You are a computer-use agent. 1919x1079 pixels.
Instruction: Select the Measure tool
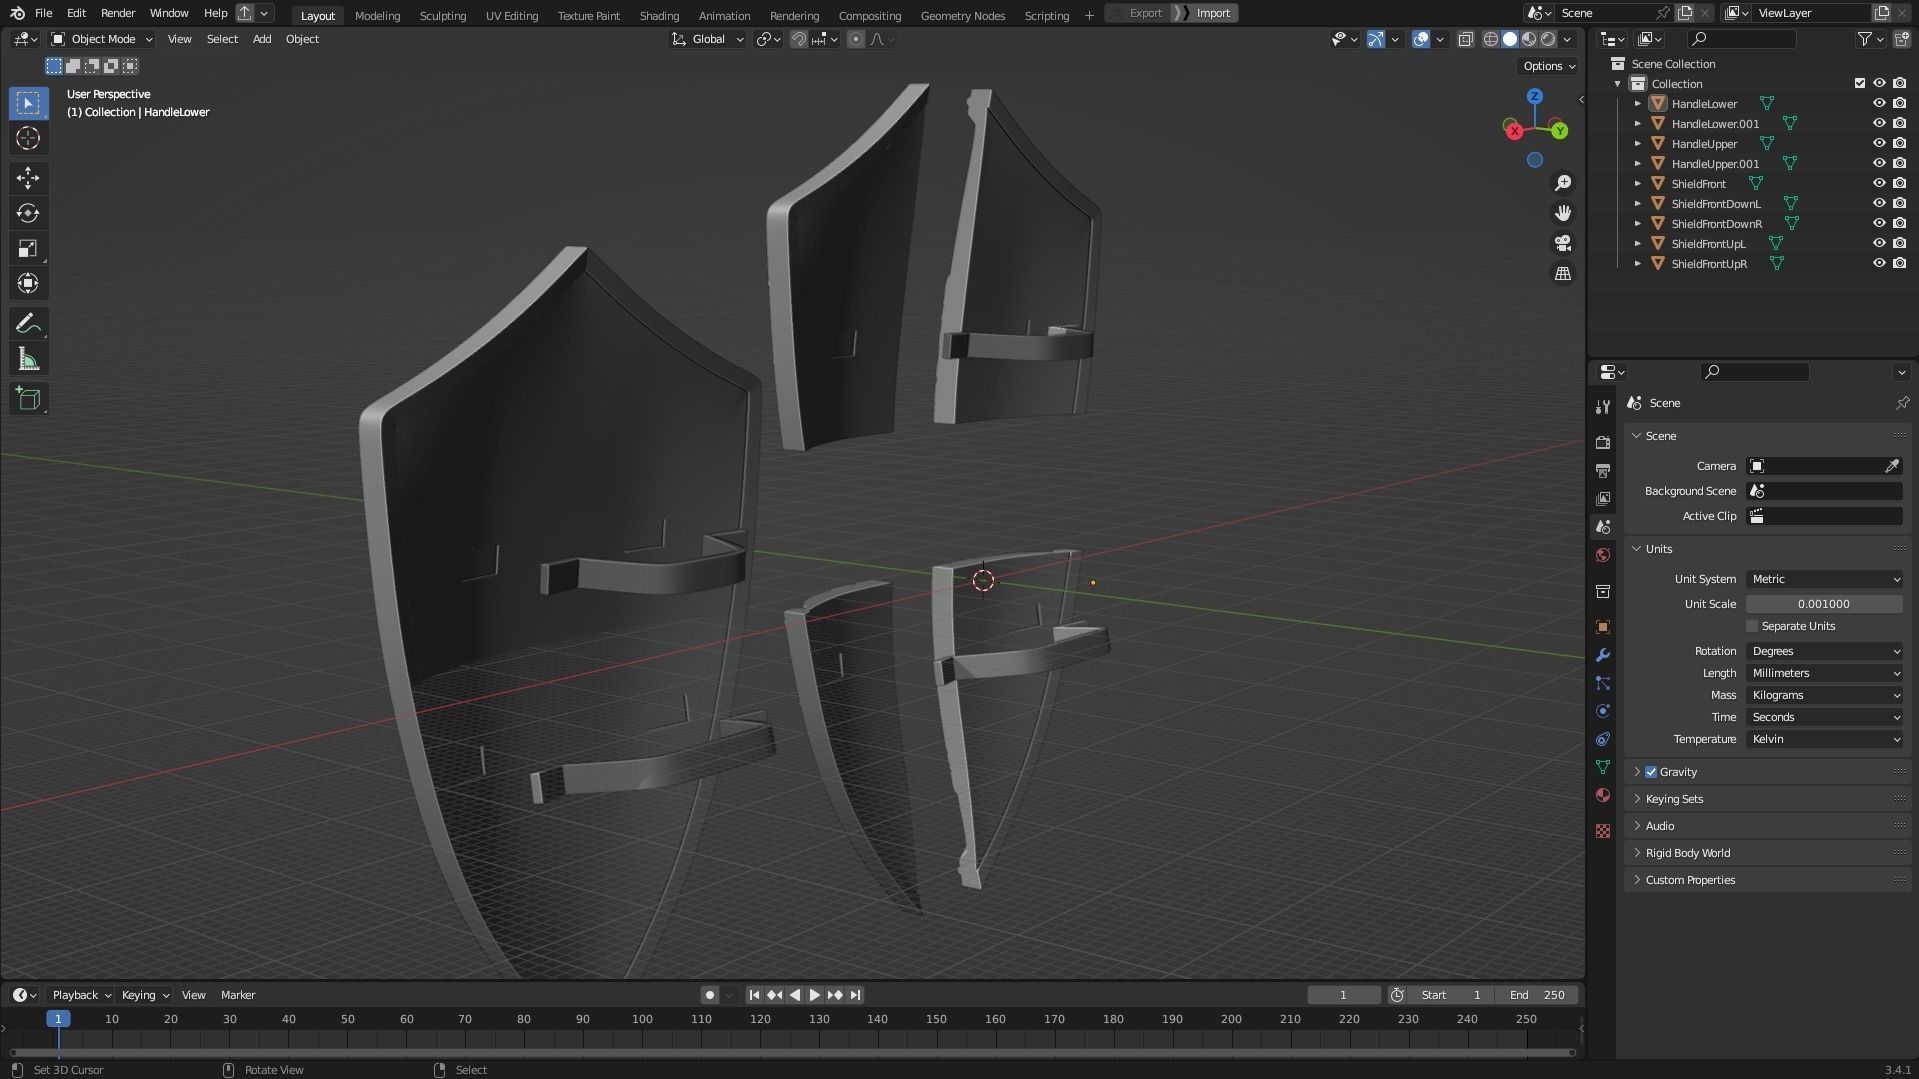coord(28,359)
